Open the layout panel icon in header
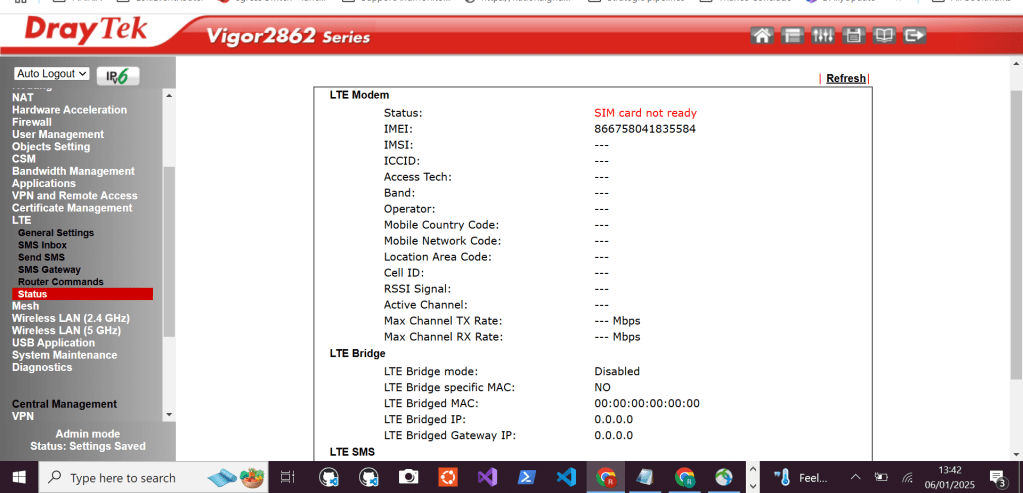The width and height of the screenshot is (1023, 493). click(x=792, y=35)
